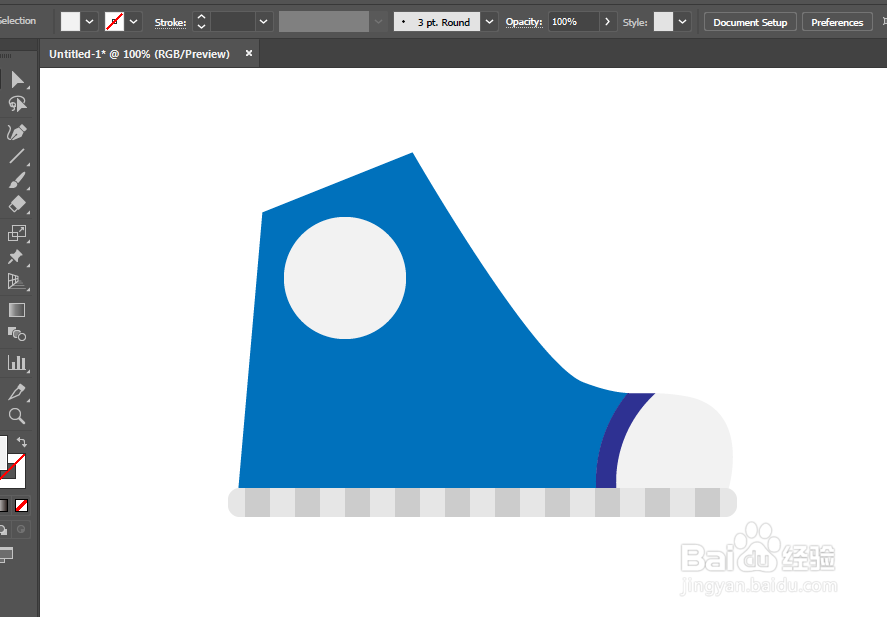Click the Preferences button
This screenshot has width=887, height=617.
click(837, 22)
